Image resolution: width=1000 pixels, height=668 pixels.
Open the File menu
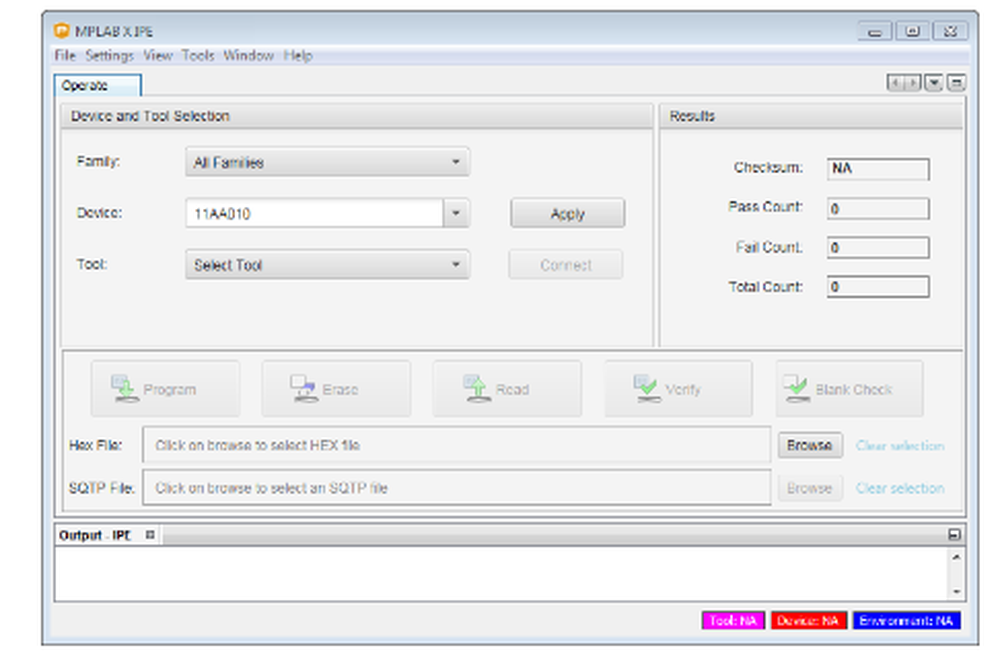point(65,56)
